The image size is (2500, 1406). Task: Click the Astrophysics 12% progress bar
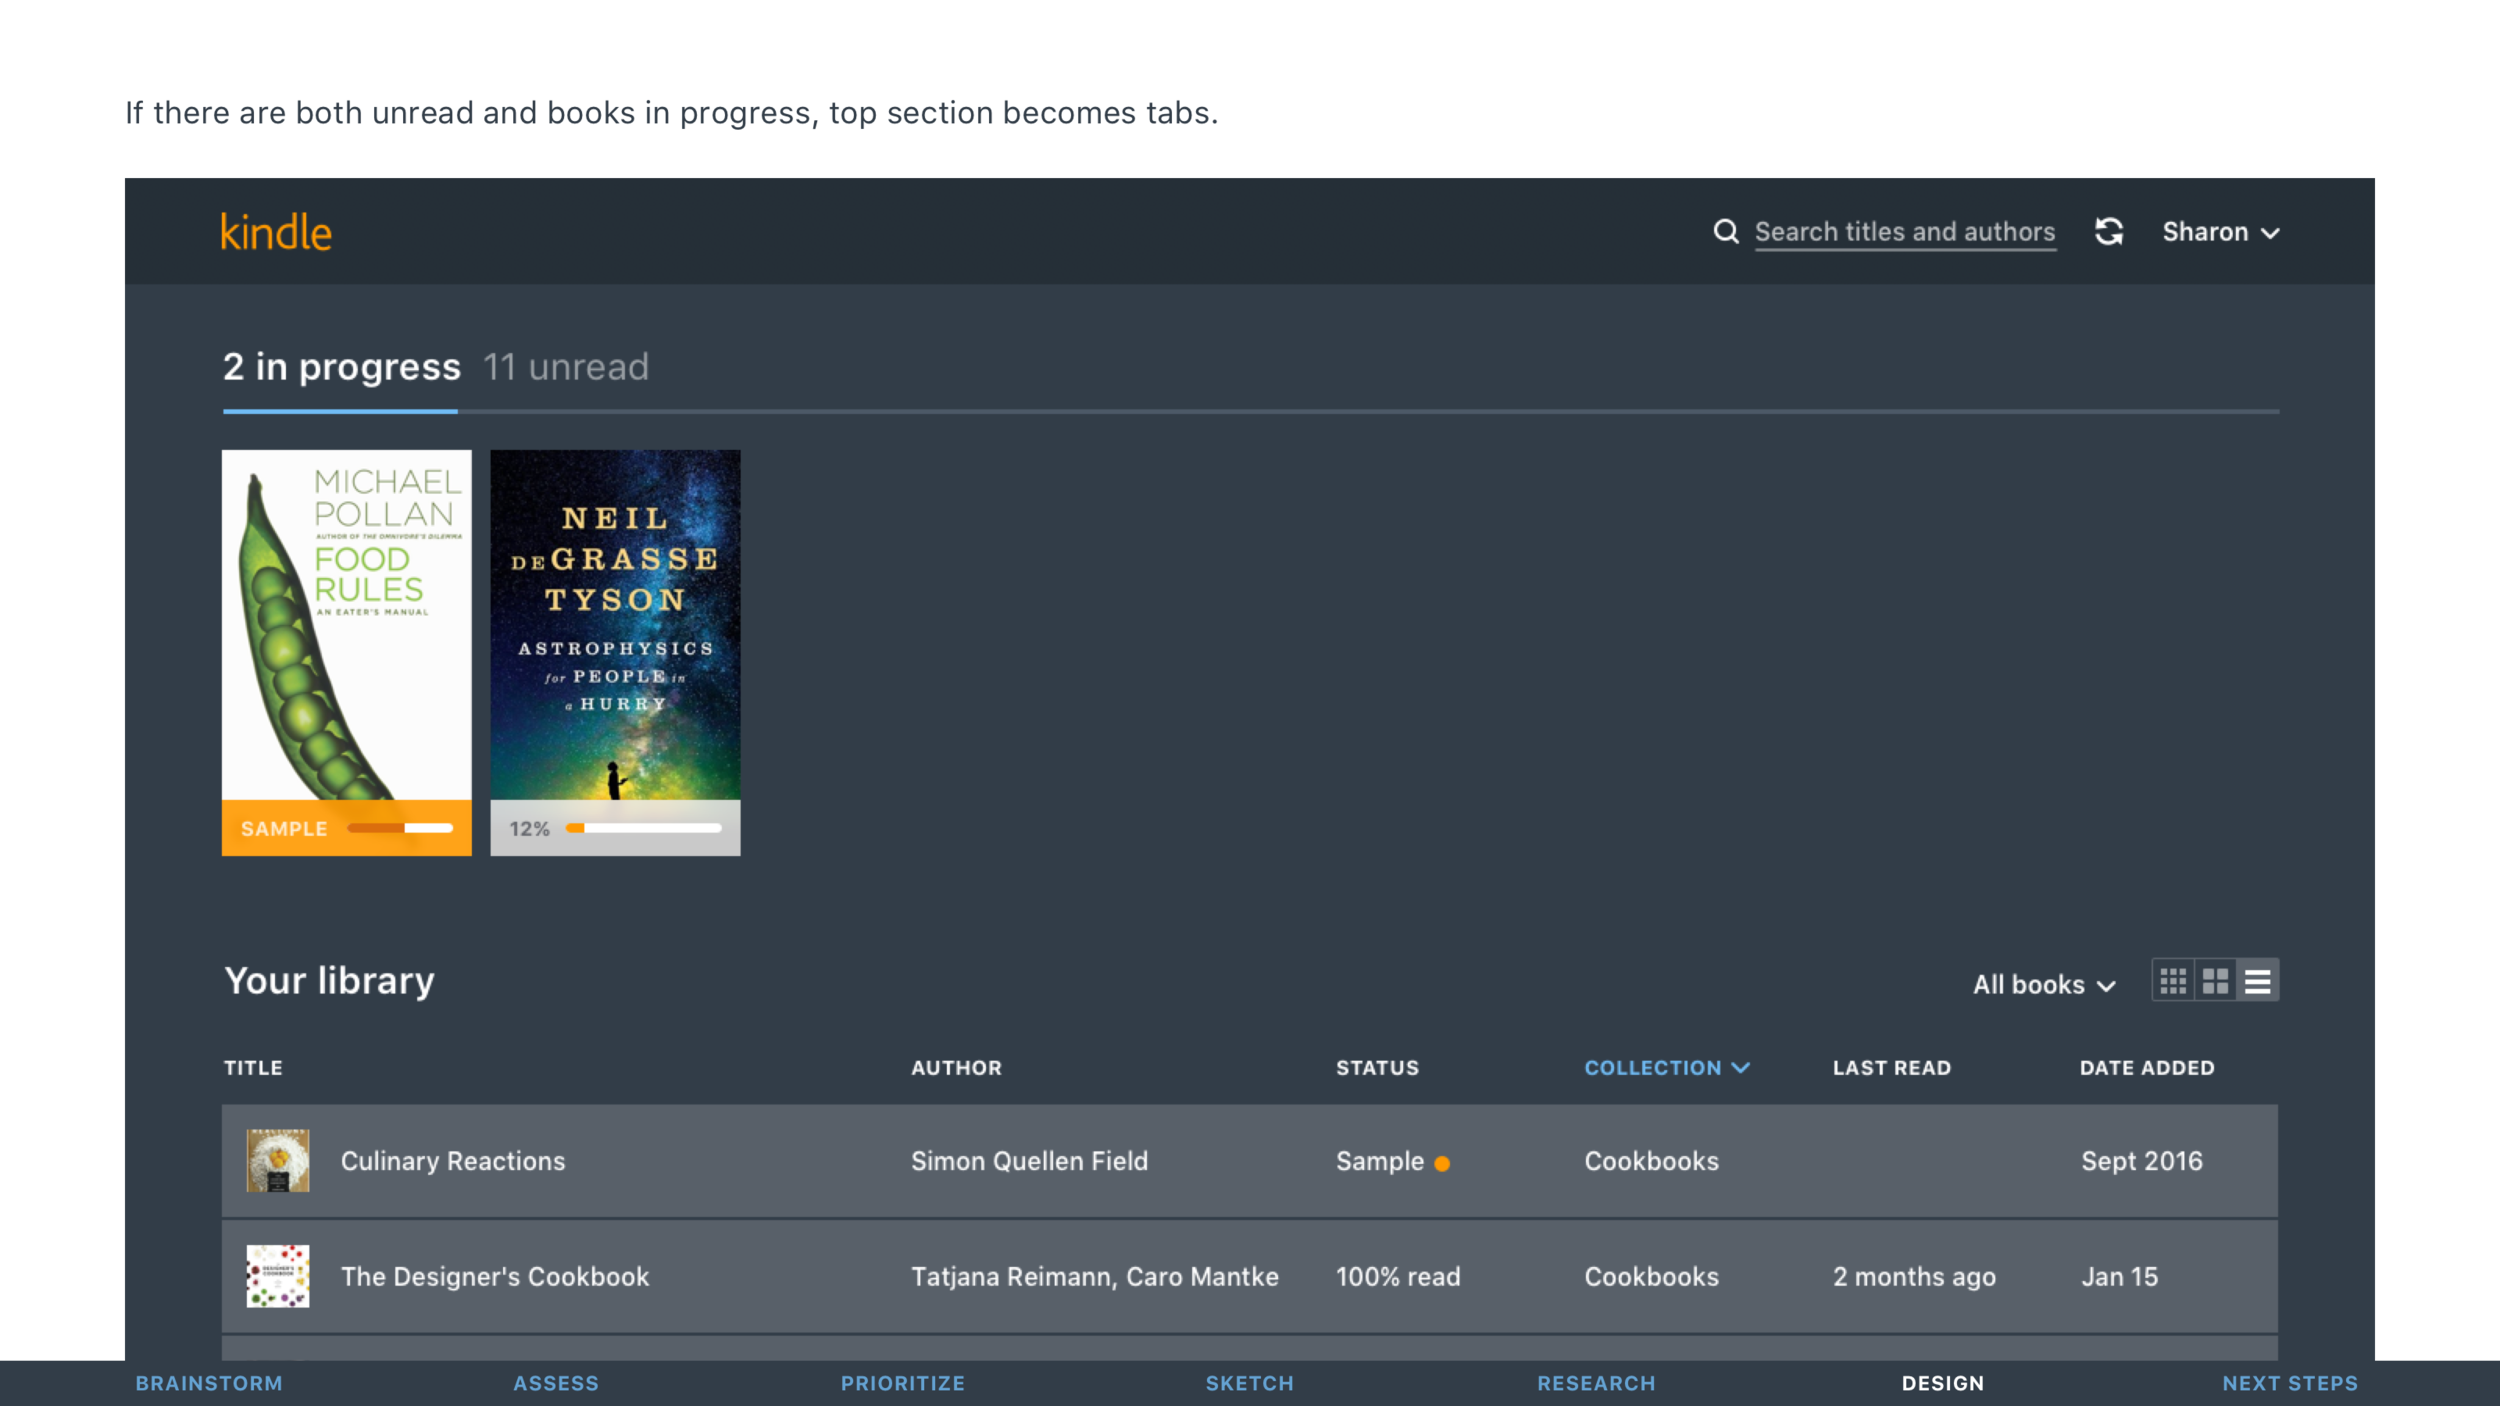644,828
